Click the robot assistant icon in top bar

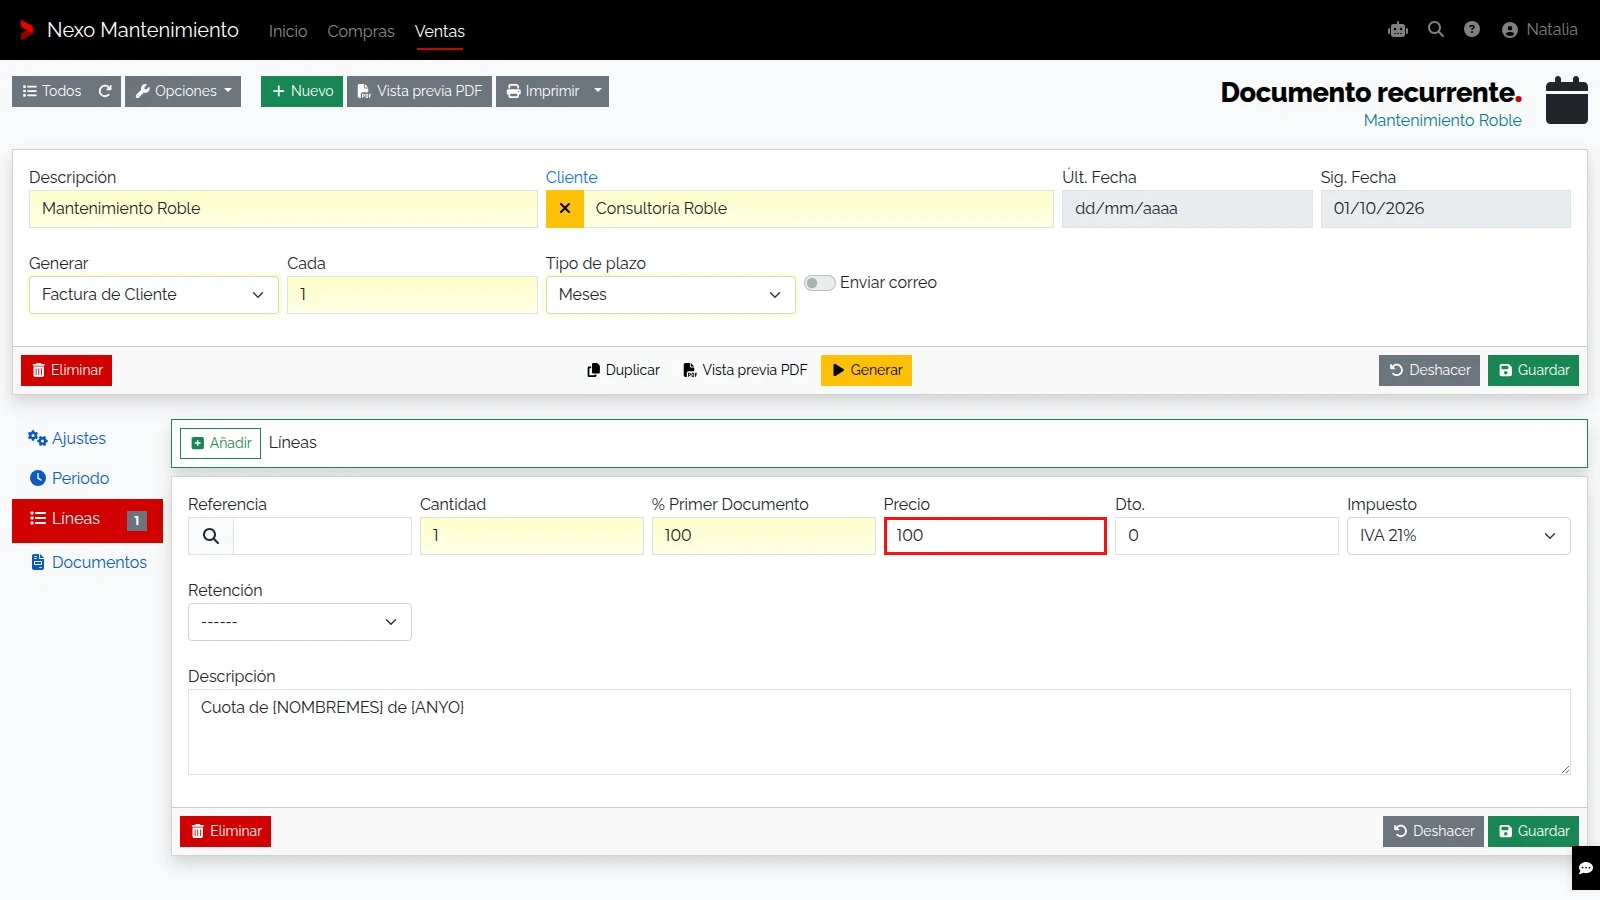click(x=1398, y=30)
